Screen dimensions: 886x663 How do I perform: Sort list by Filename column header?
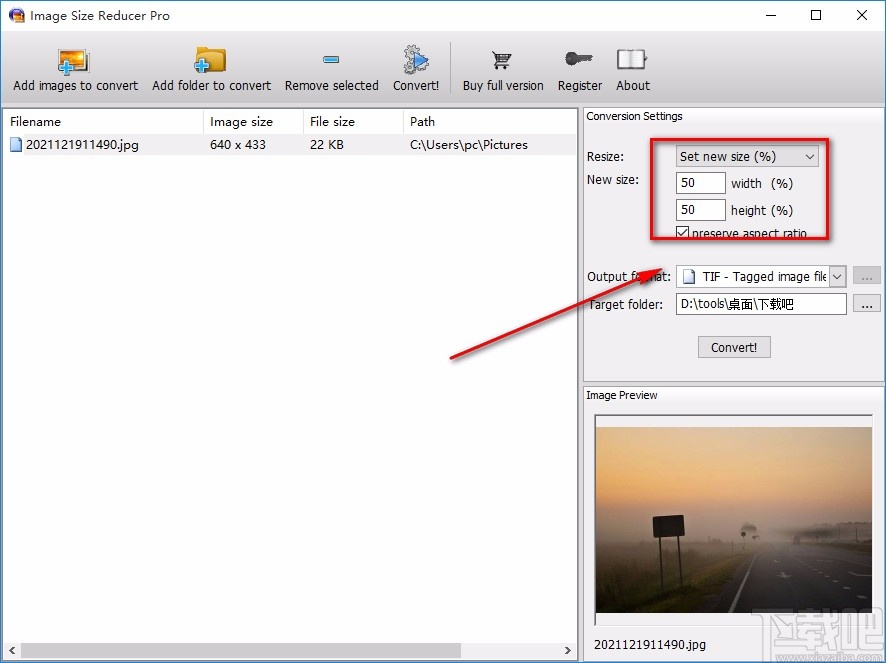pyautogui.click(x=100, y=122)
